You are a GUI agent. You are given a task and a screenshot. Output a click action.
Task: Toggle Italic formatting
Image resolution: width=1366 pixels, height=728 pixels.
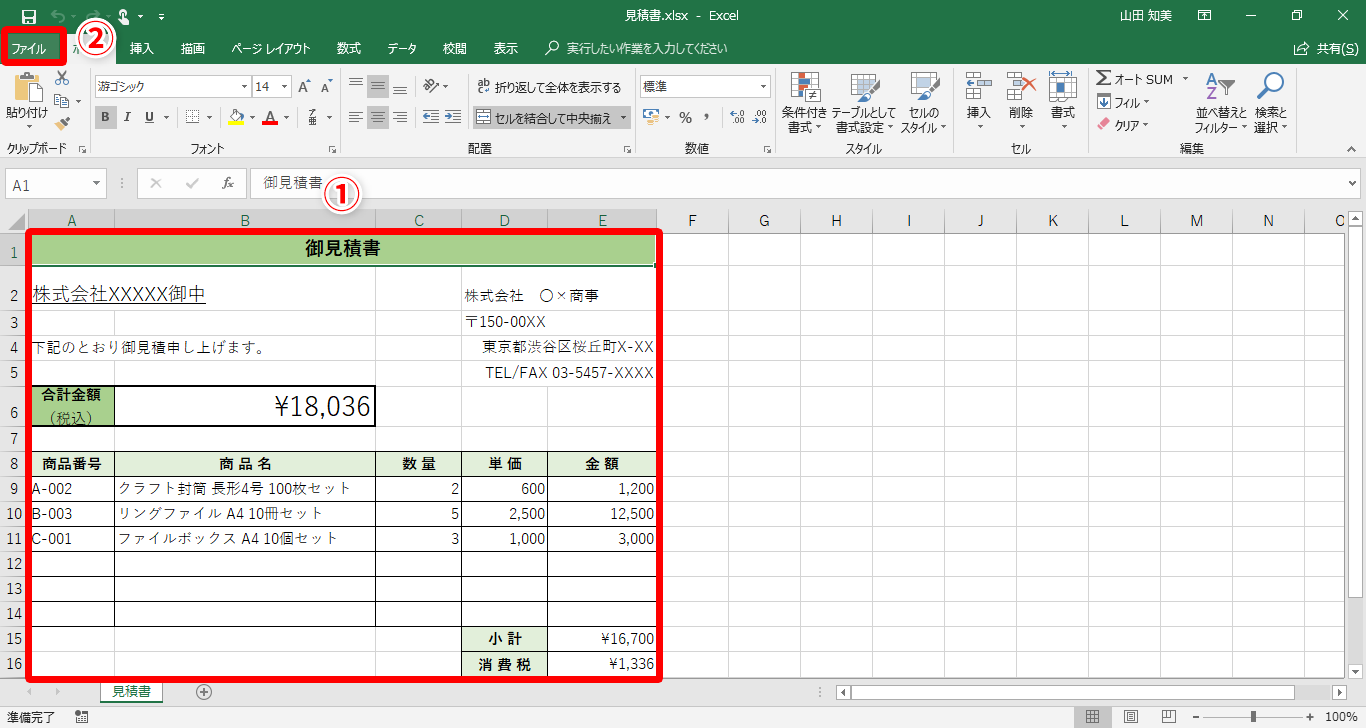pos(128,117)
